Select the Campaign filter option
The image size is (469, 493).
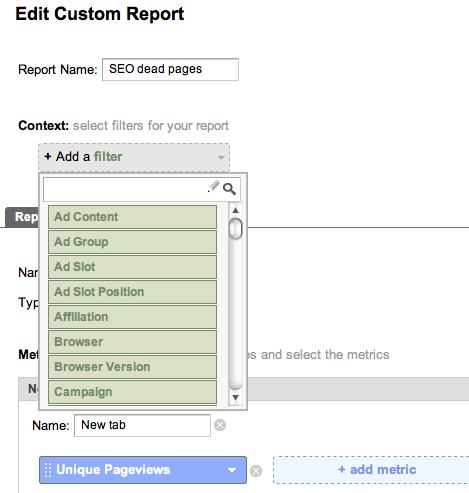pos(132,392)
